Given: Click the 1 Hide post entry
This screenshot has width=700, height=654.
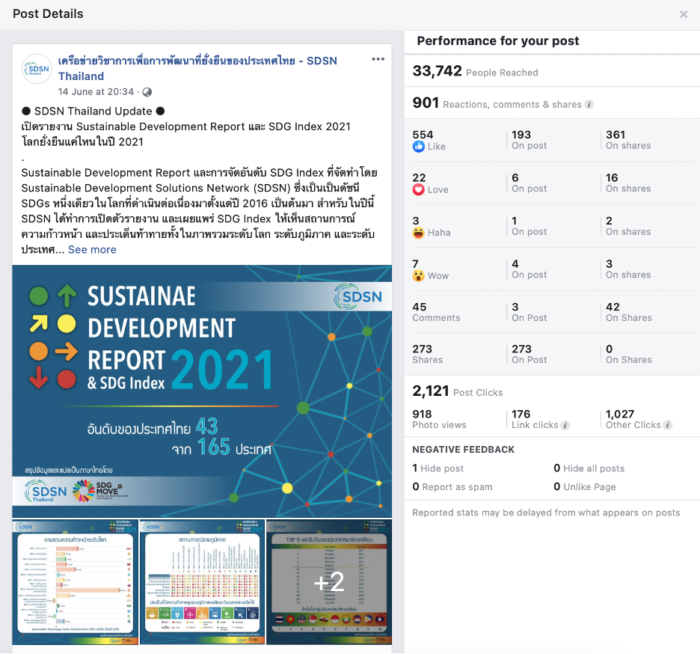Looking at the screenshot, I should 438,468.
